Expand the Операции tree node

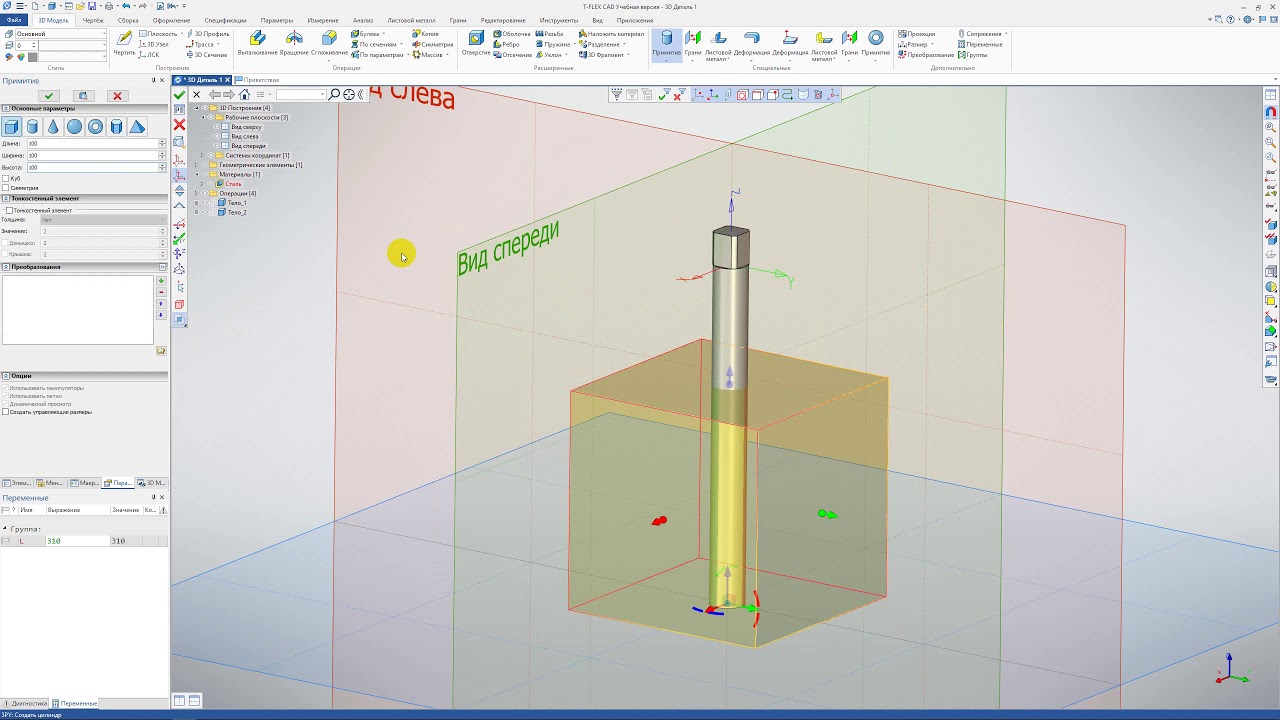click(x=196, y=193)
